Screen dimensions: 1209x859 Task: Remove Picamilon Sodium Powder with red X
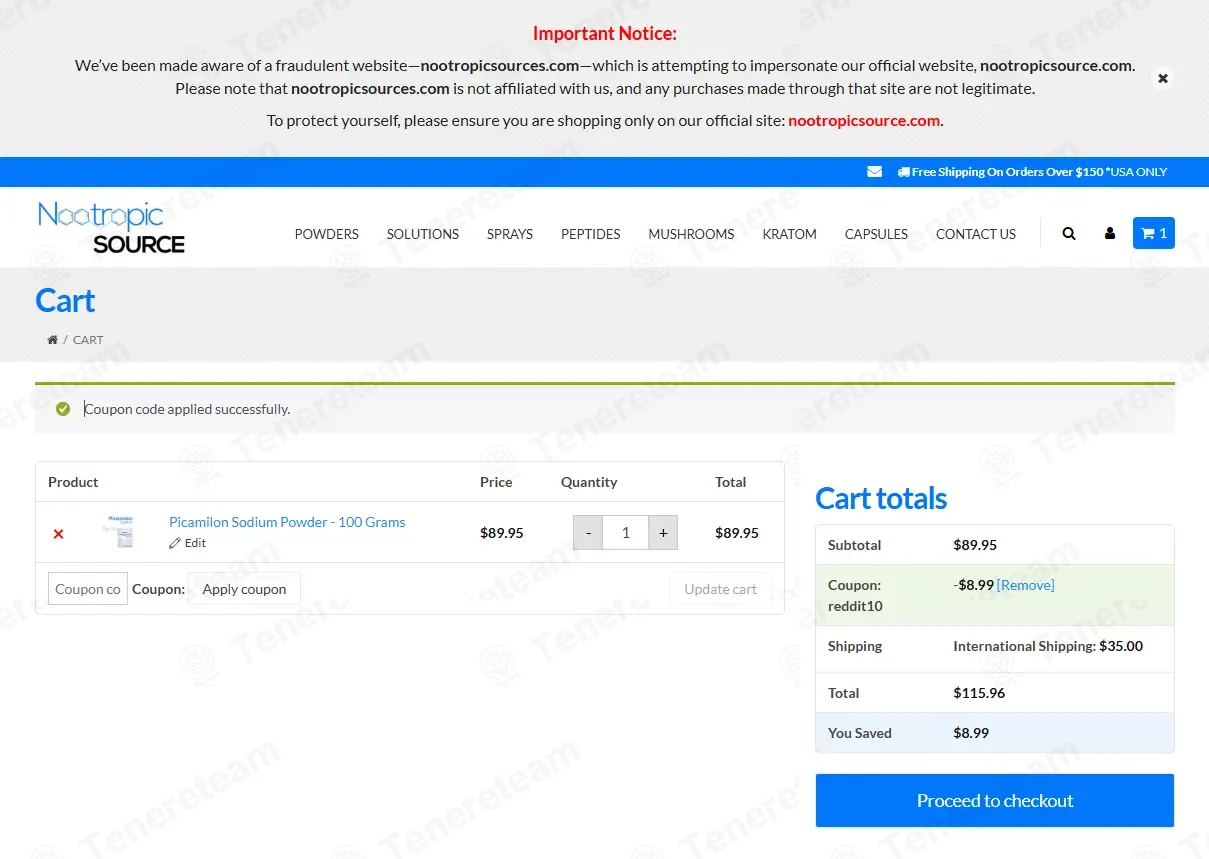point(58,534)
